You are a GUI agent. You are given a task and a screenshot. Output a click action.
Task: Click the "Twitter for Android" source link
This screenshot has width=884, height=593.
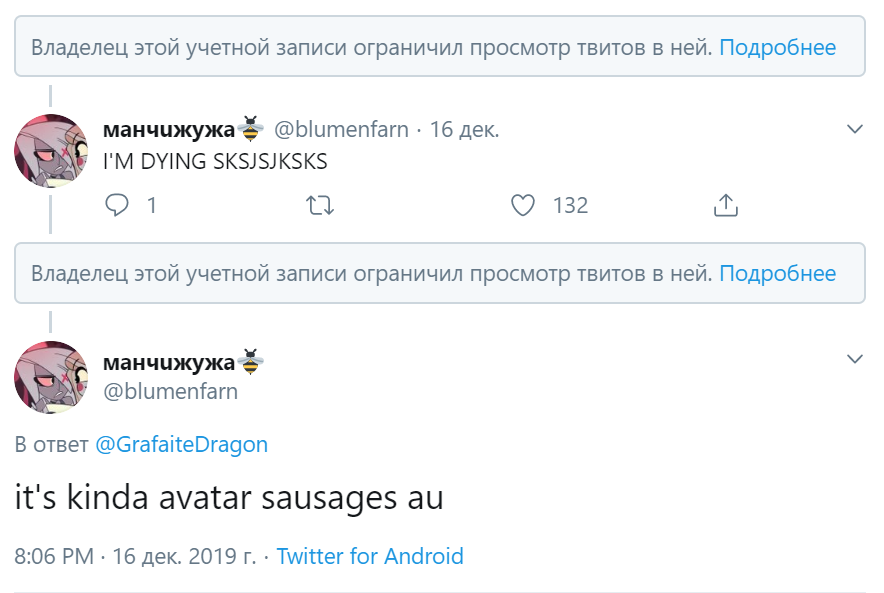click(x=370, y=556)
